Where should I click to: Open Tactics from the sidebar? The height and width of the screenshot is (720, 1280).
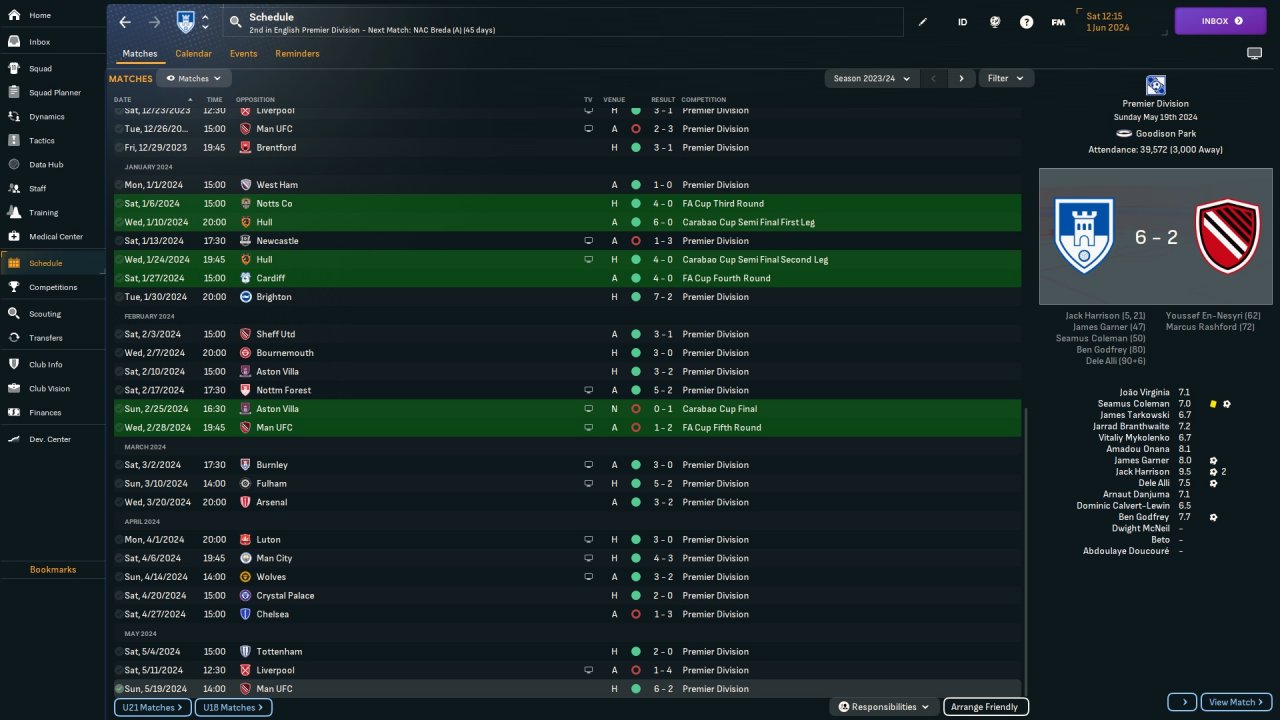click(x=42, y=141)
